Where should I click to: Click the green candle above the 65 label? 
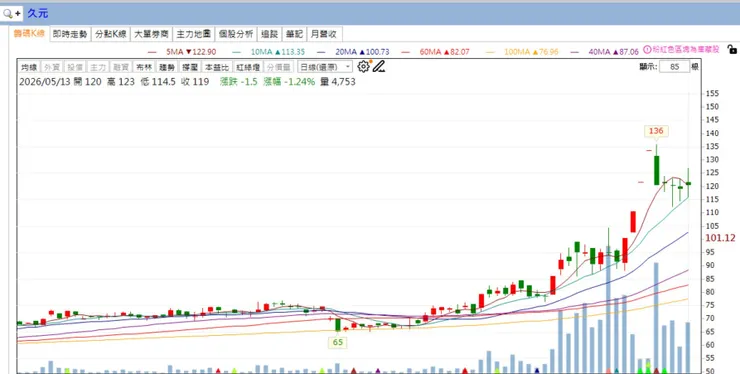point(338,325)
